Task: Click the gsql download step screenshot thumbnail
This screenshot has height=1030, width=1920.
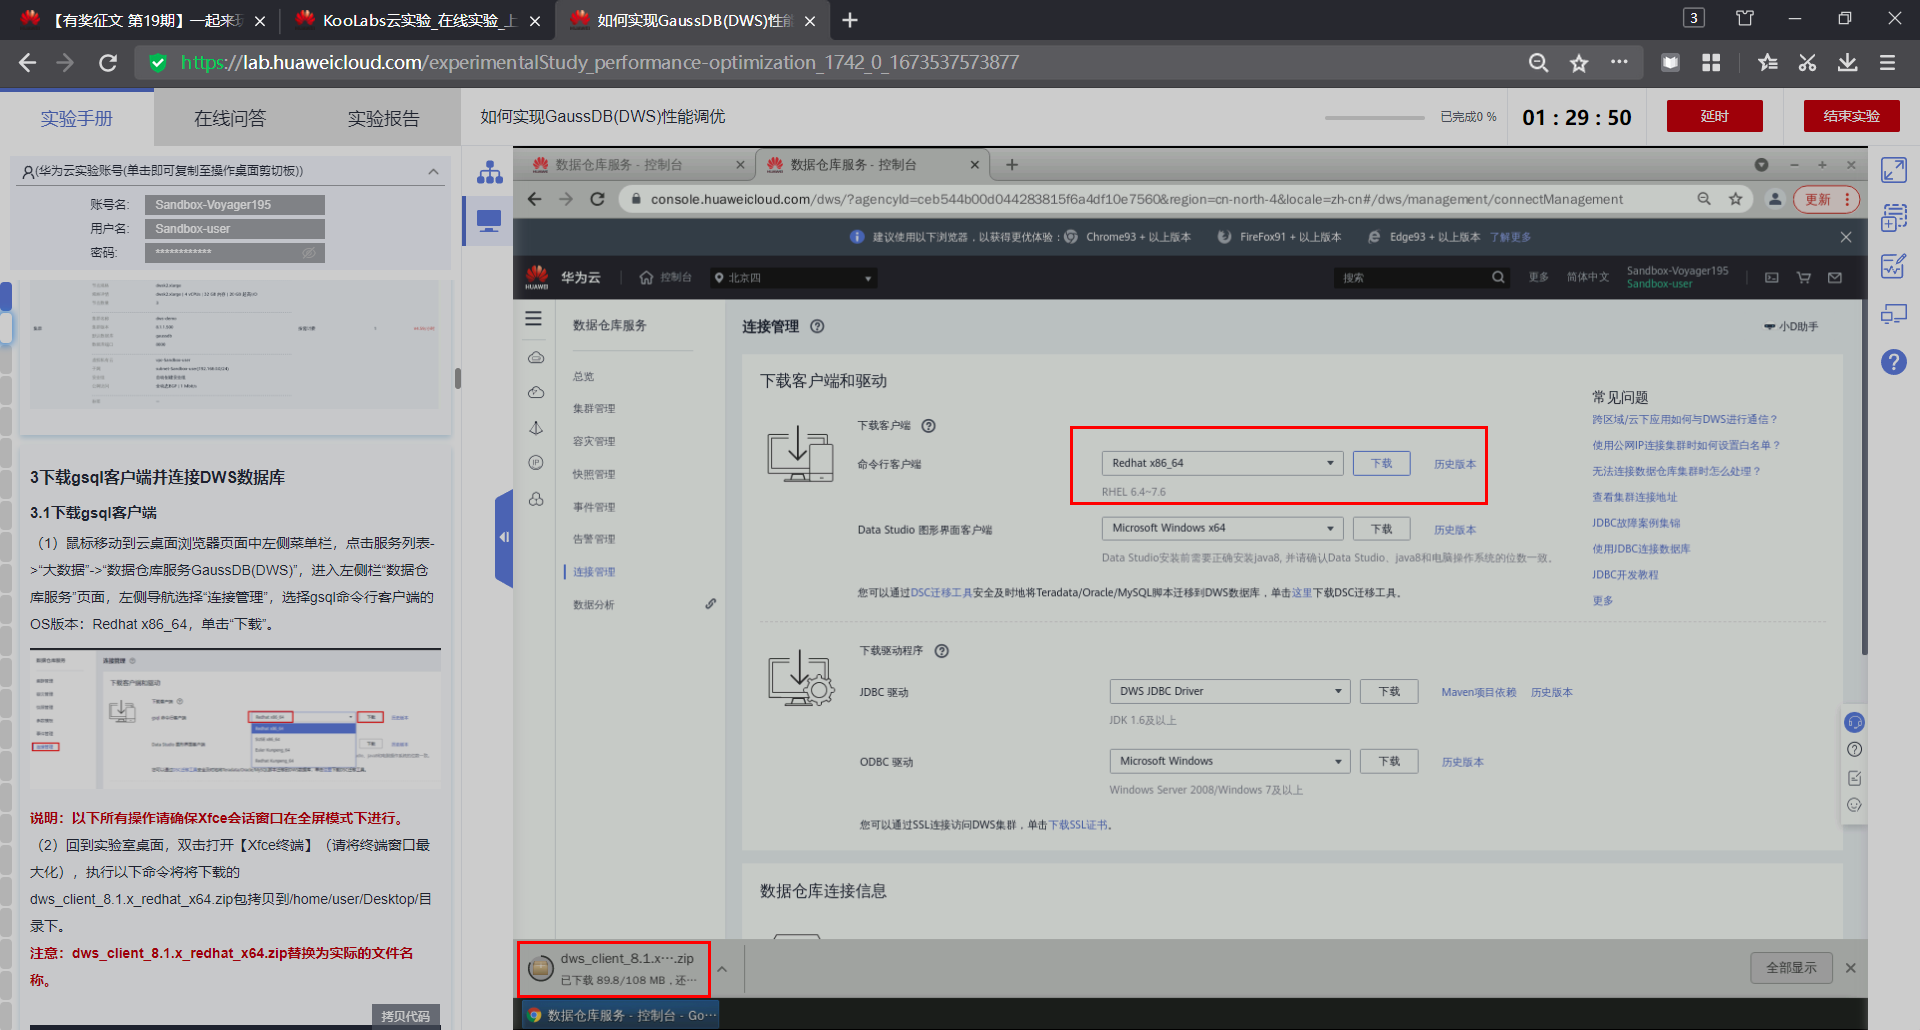Action: pos(235,720)
